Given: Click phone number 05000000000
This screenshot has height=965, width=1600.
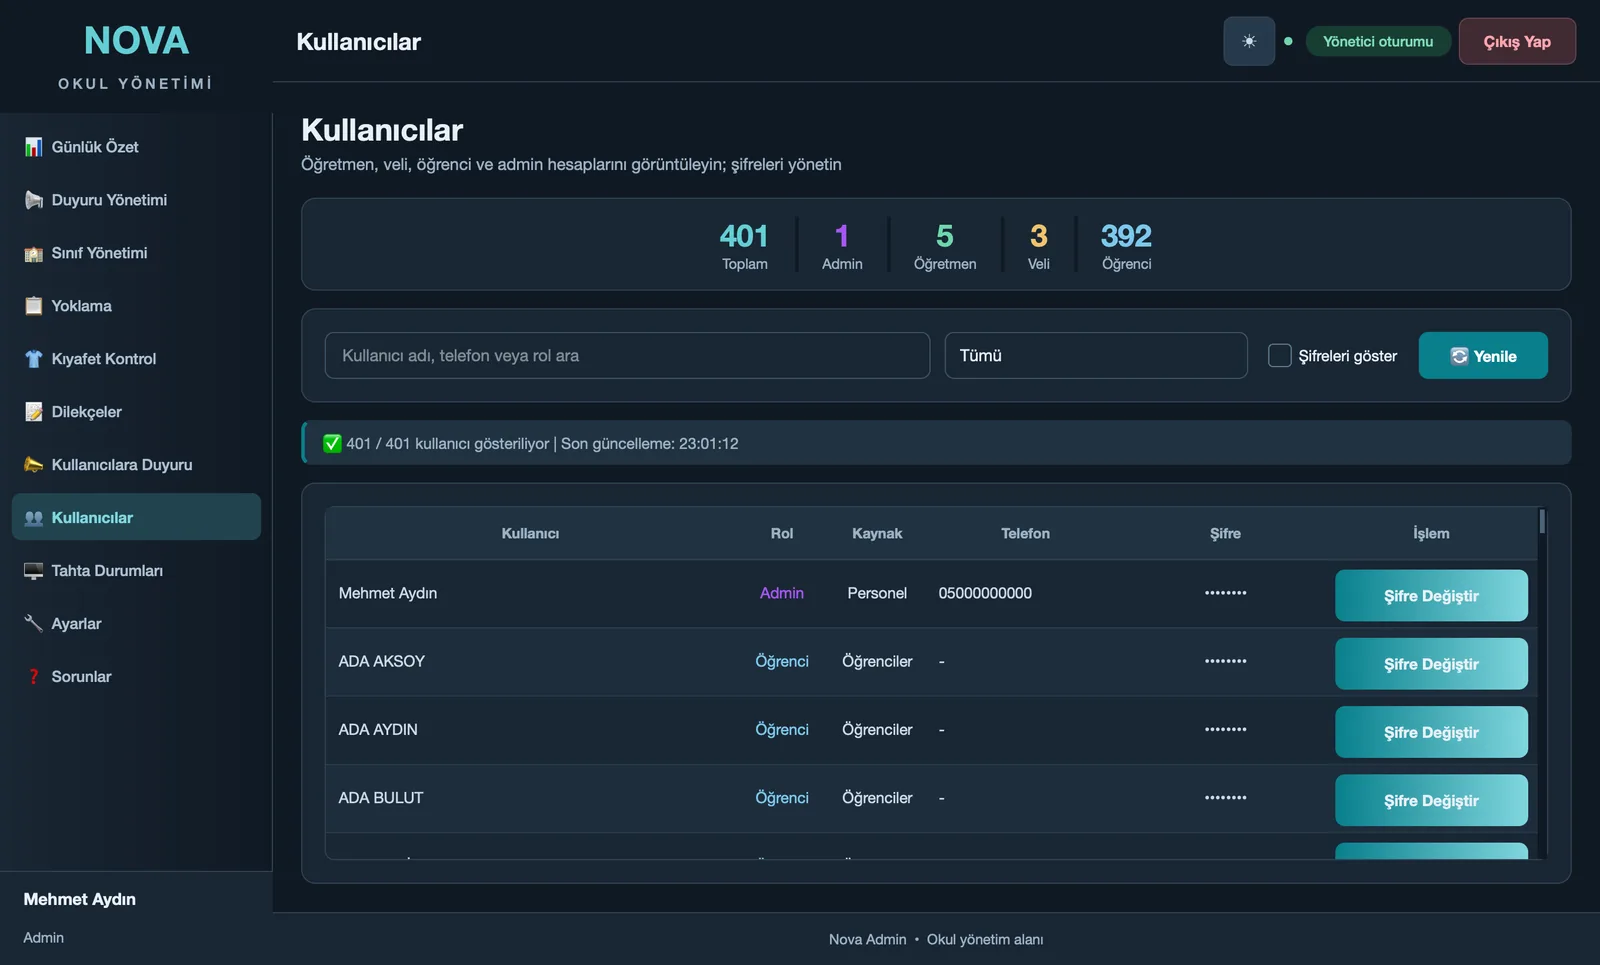Looking at the screenshot, I should click(x=985, y=593).
